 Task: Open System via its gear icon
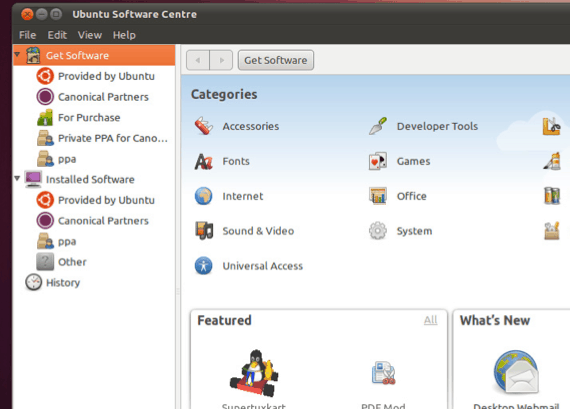pyautogui.click(x=378, y=231)
